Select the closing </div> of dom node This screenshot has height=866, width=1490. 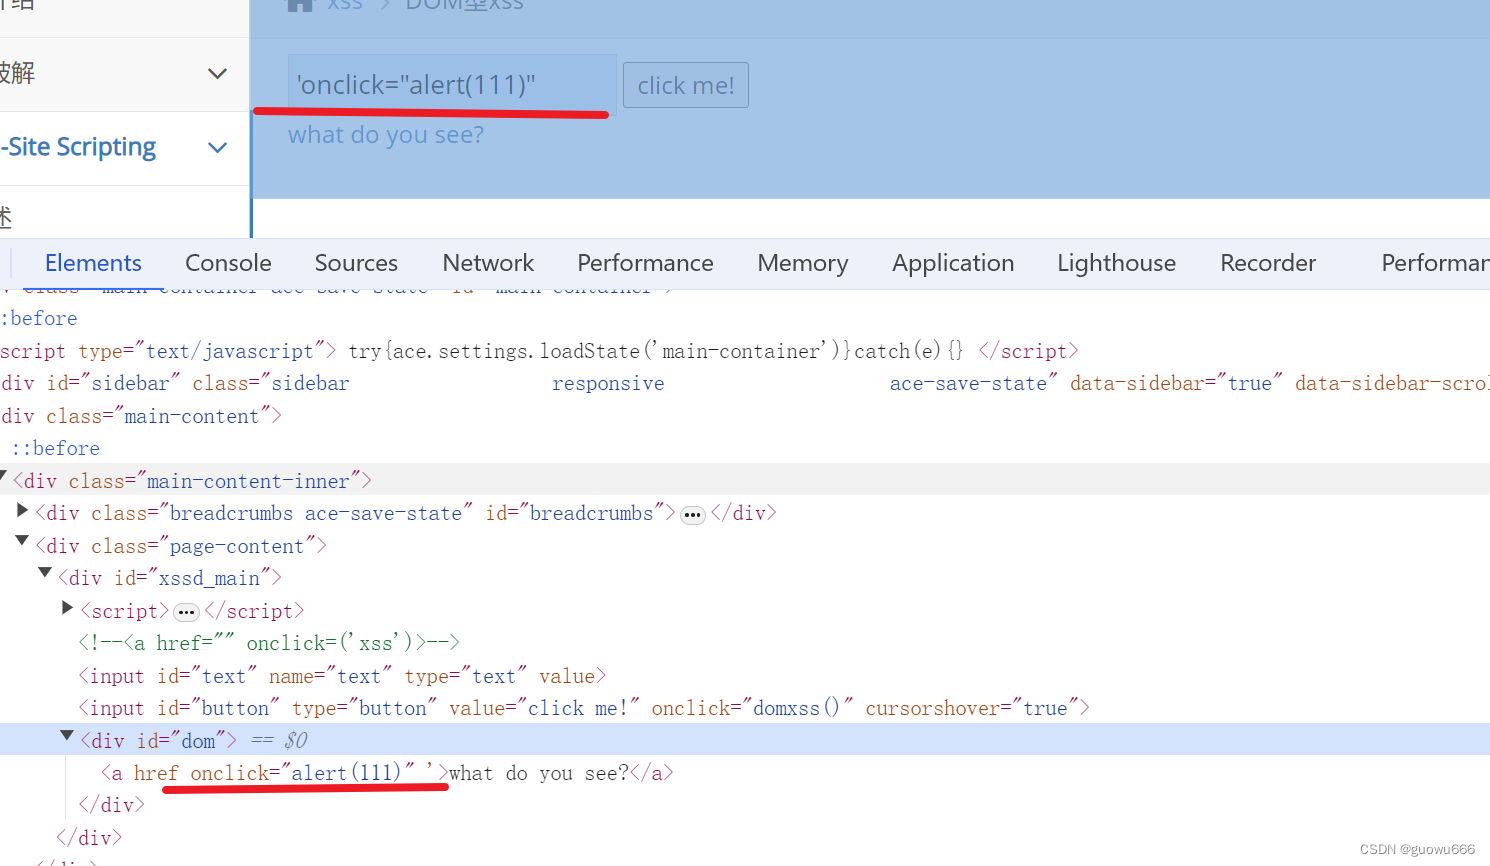(112, 805)
